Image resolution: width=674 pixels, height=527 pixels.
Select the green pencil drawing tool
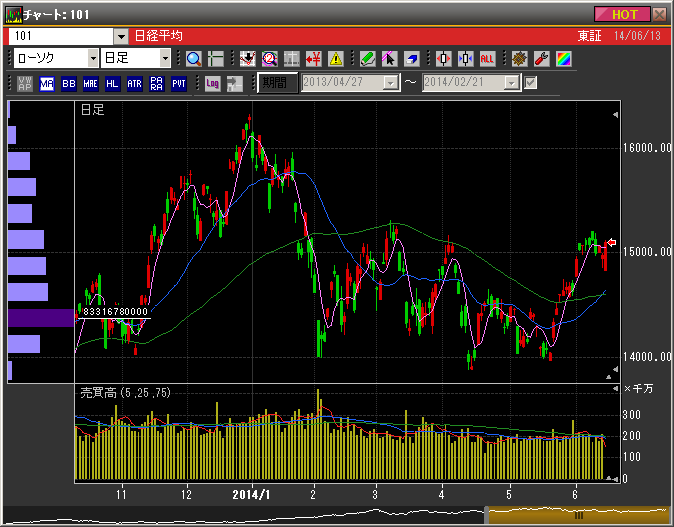coord(367,59)
